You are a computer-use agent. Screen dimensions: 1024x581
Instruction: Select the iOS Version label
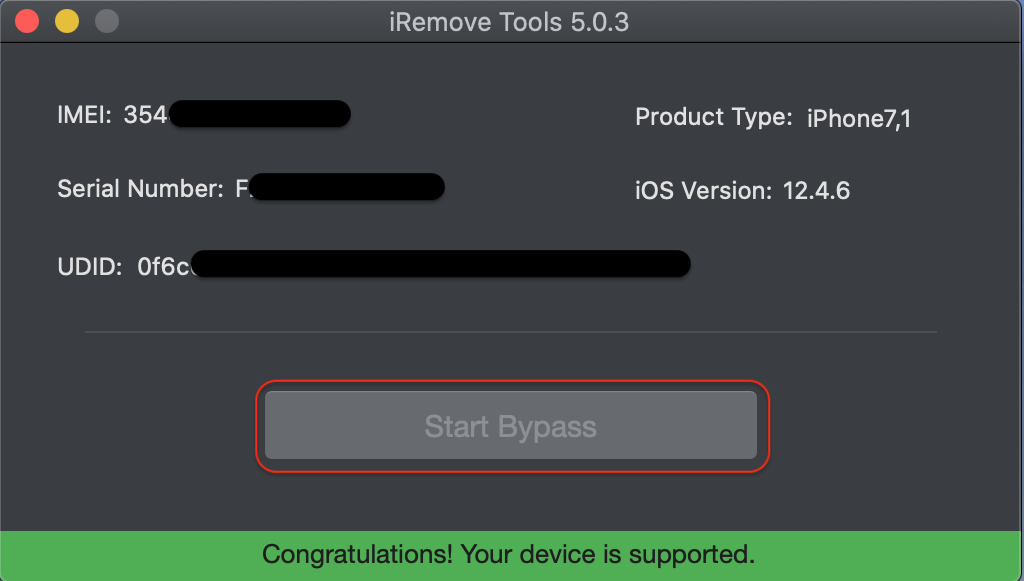click(x=703, y=191)
